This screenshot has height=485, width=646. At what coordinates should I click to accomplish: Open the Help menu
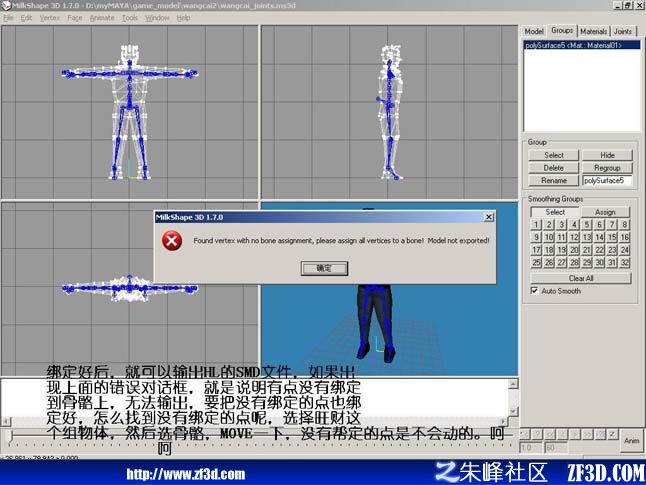(183, 18)
